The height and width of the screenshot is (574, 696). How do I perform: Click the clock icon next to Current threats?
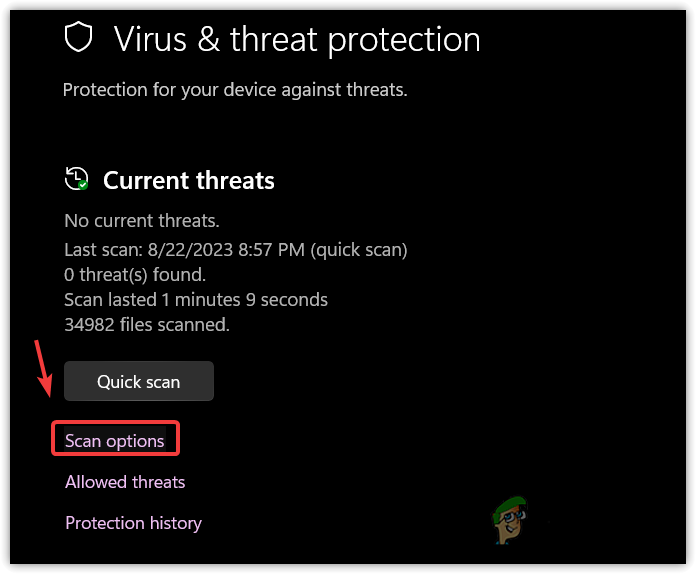[x=74, y=178]
